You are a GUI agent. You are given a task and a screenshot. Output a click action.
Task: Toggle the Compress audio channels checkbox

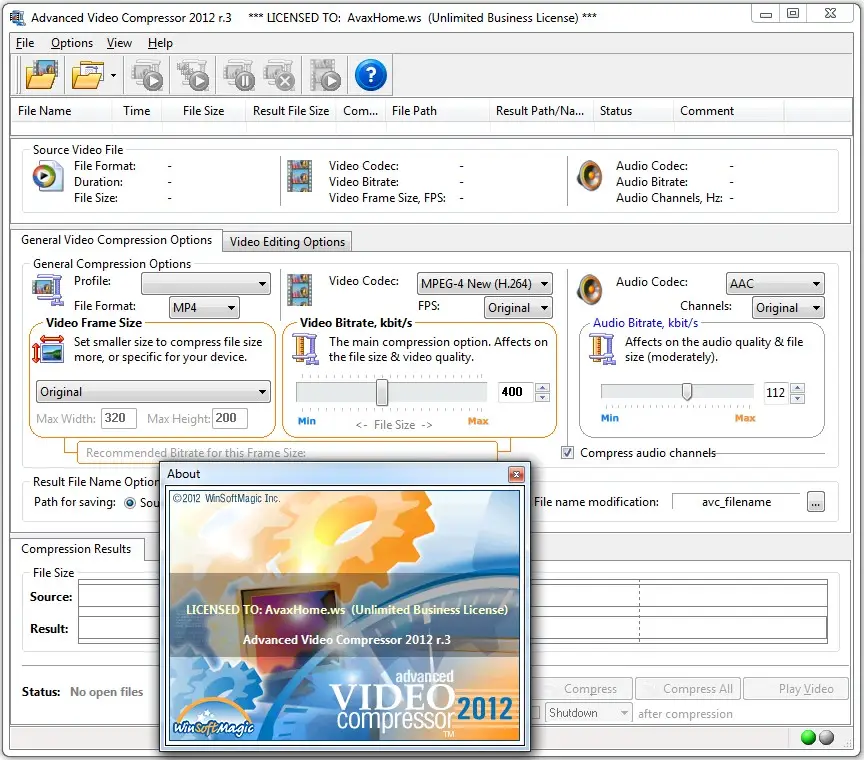[567, 453]
